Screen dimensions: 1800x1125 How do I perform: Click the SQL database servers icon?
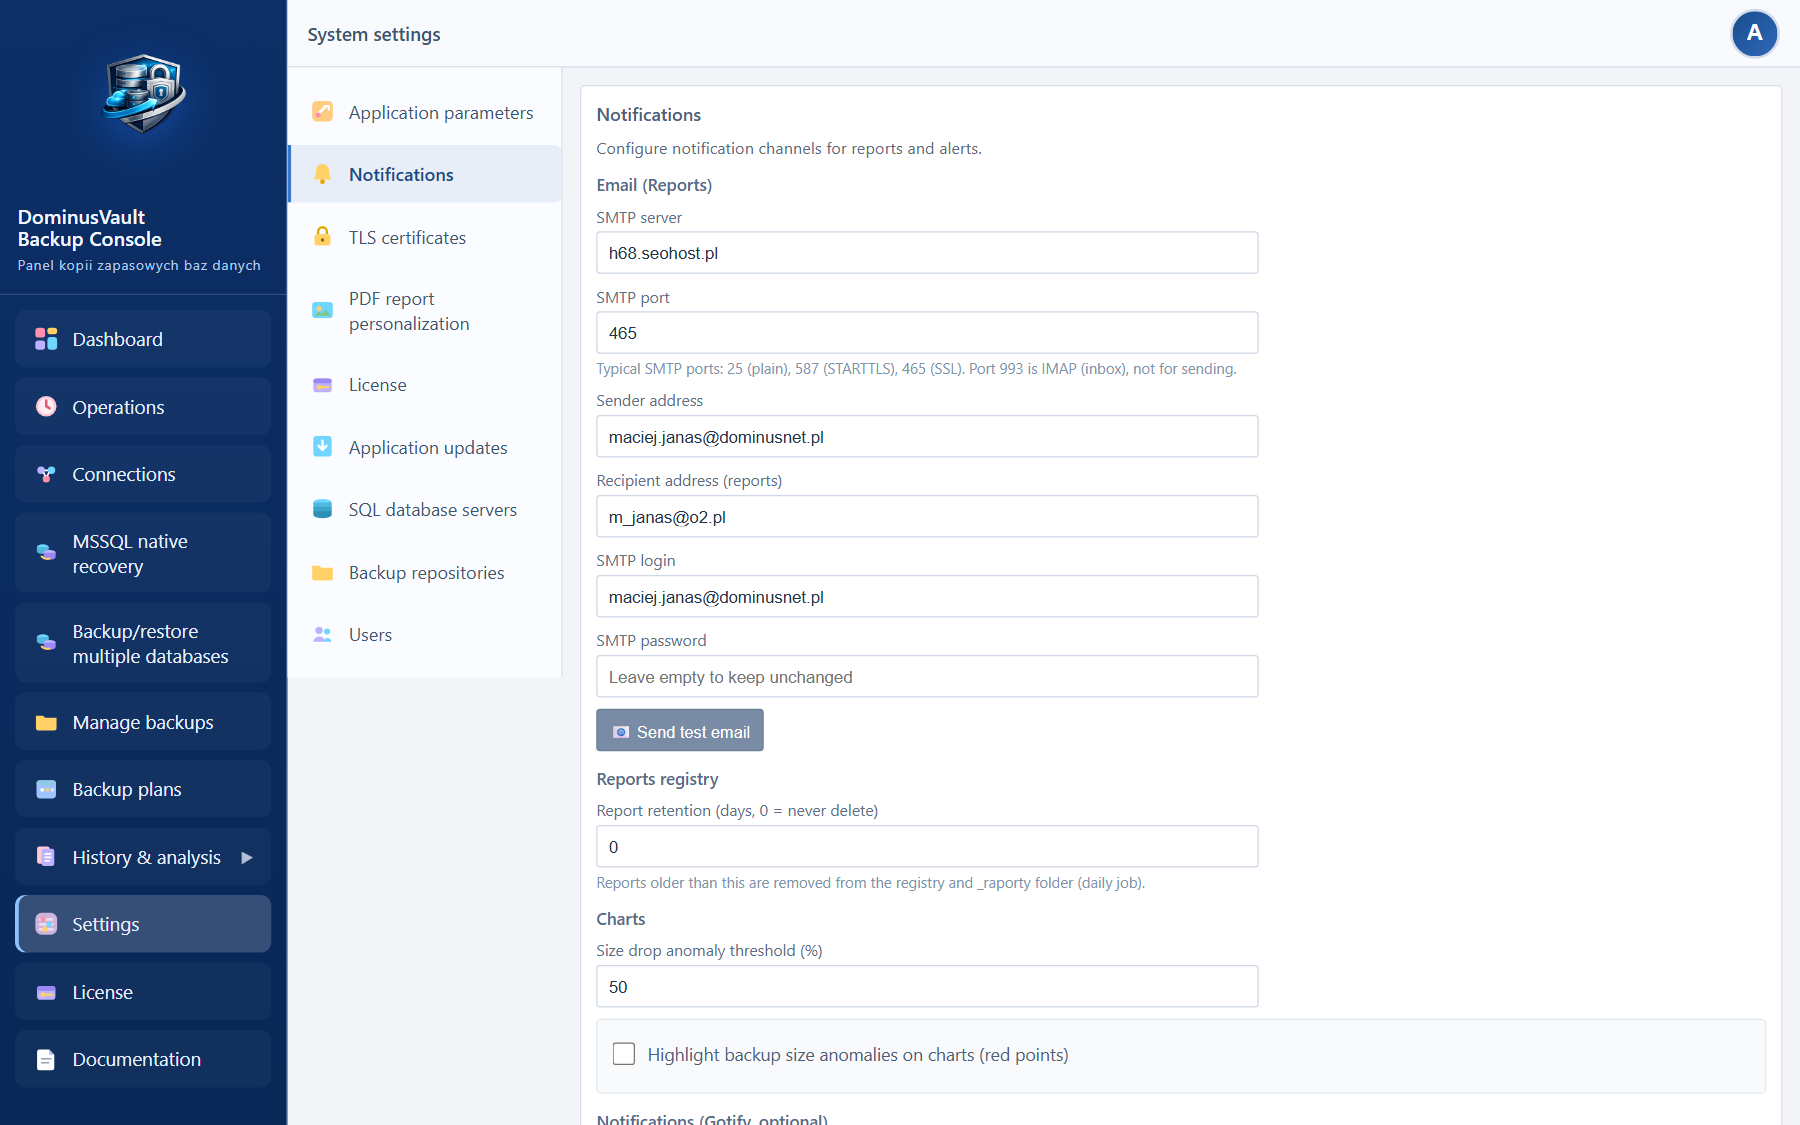(x=322, y=509)
